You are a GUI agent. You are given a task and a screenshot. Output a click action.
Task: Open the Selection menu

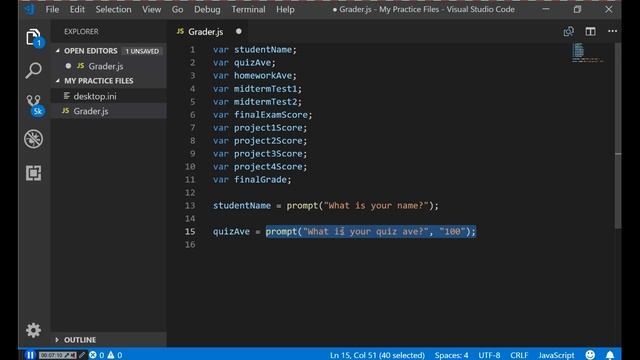click(113, 9)
